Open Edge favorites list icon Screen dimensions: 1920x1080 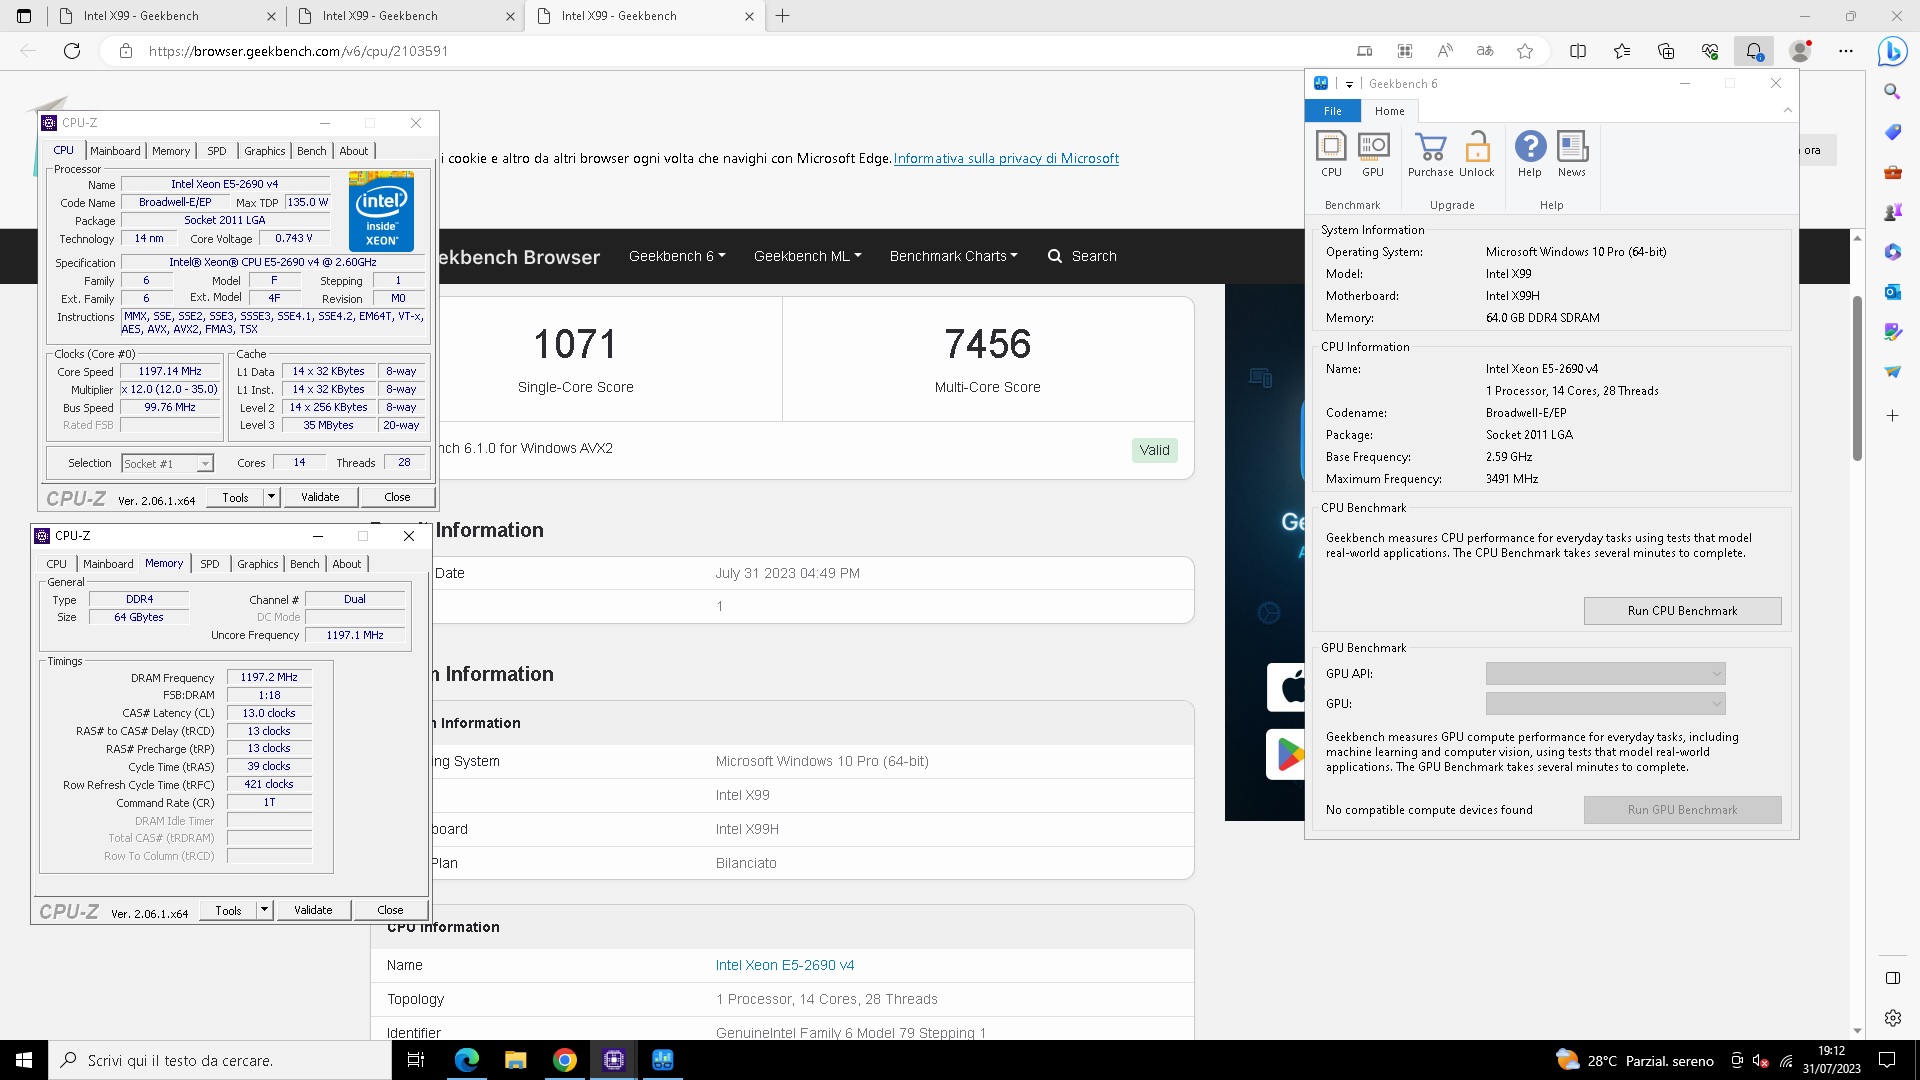(x=1622, y=51)
